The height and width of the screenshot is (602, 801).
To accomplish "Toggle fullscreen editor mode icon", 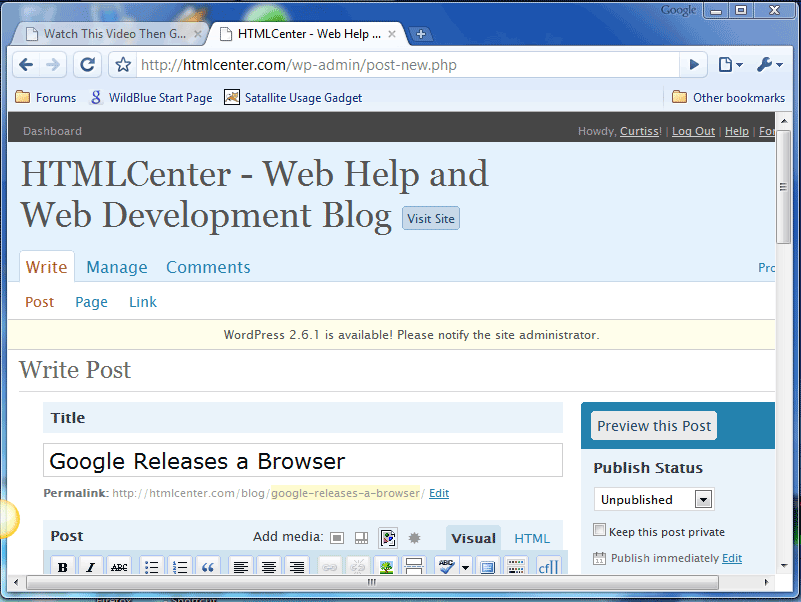I will 488,567.
